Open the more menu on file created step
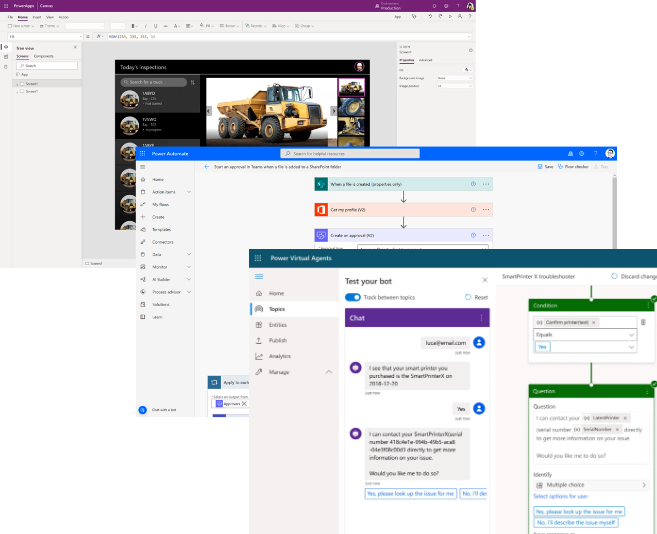Image resolution: width=657 pixels, height=534 pixels. tap(486, 184)
